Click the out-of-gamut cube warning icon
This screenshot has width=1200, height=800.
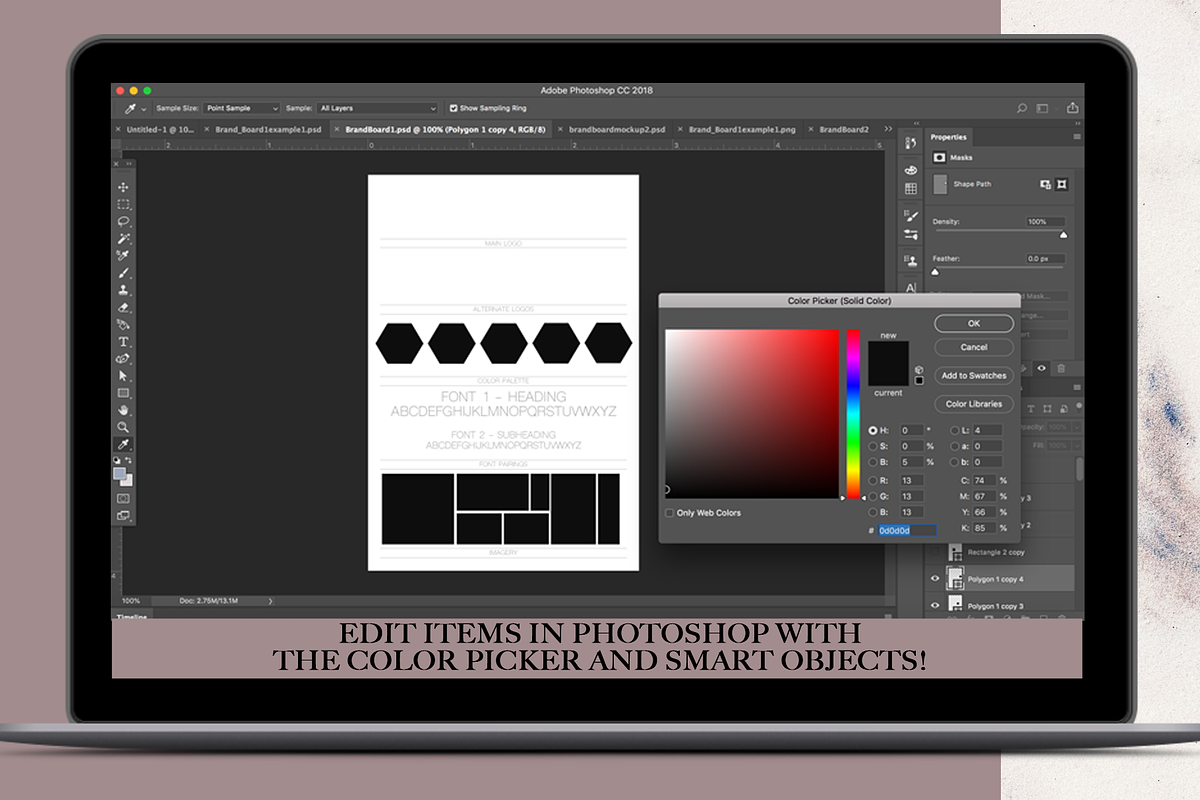point(919,370)
